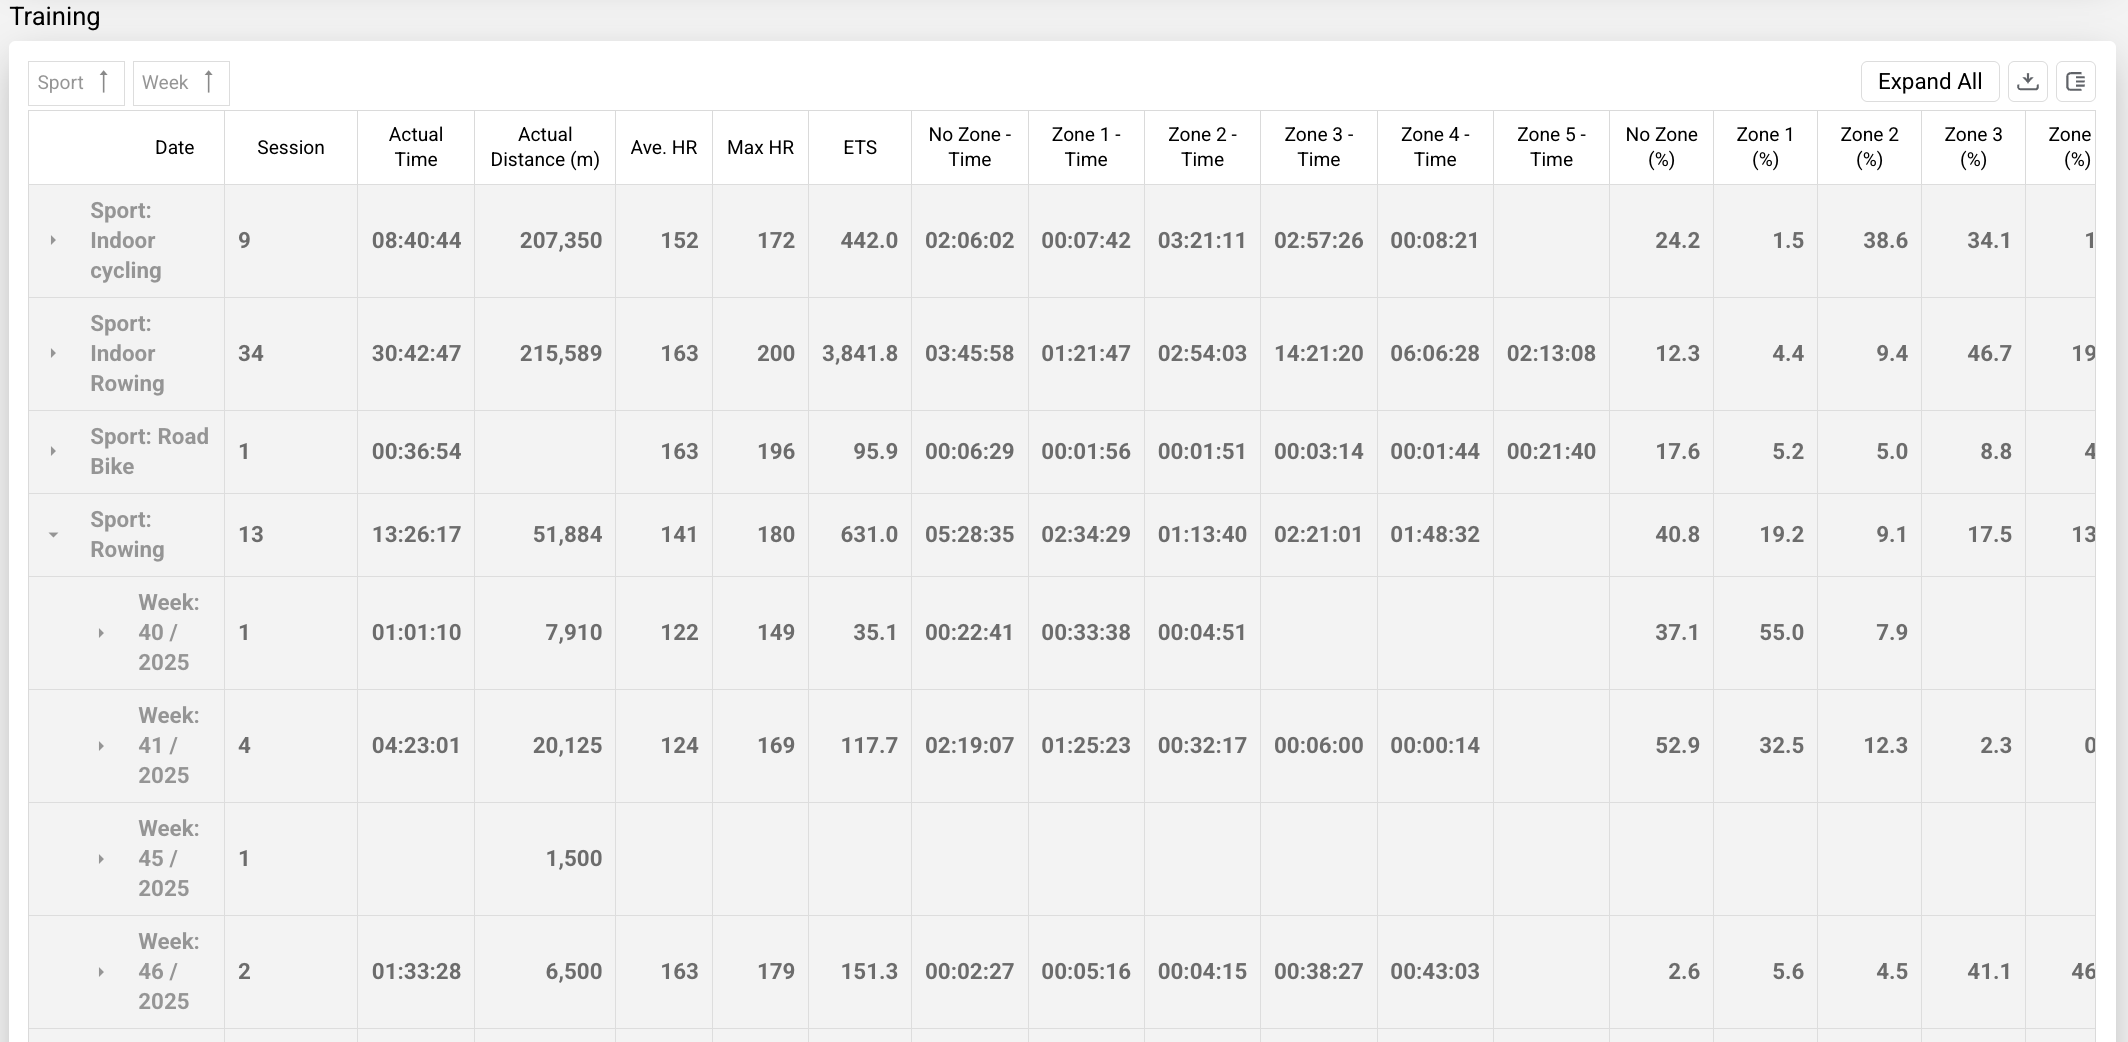Click Week 41 distance 20,125
Screen dimensions: 2128x1042
click(567, 745)
